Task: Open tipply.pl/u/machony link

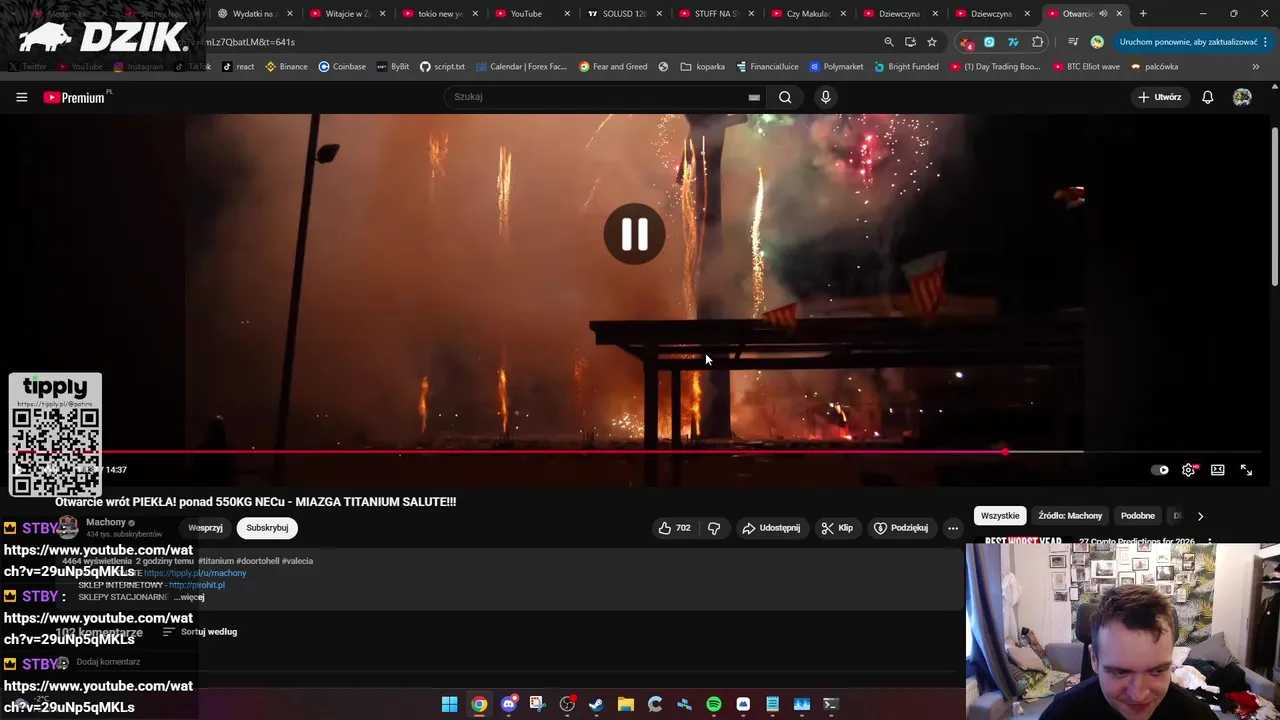Action: [196, 573]
